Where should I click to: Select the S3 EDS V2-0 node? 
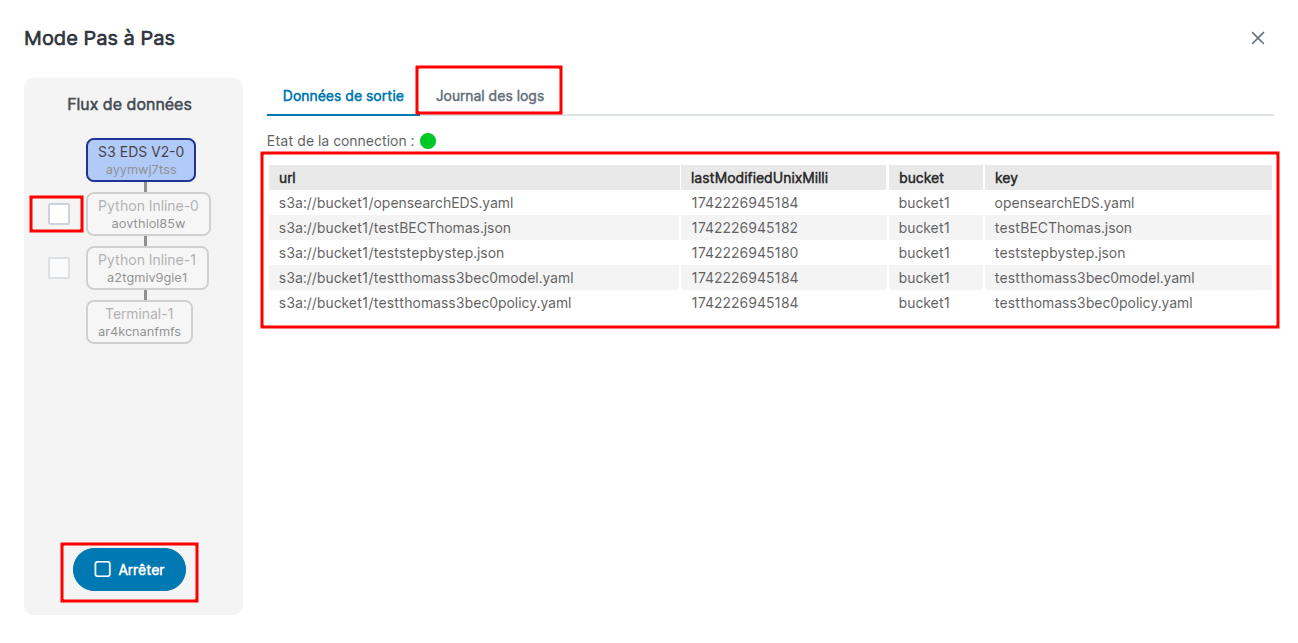click(141, 160)
